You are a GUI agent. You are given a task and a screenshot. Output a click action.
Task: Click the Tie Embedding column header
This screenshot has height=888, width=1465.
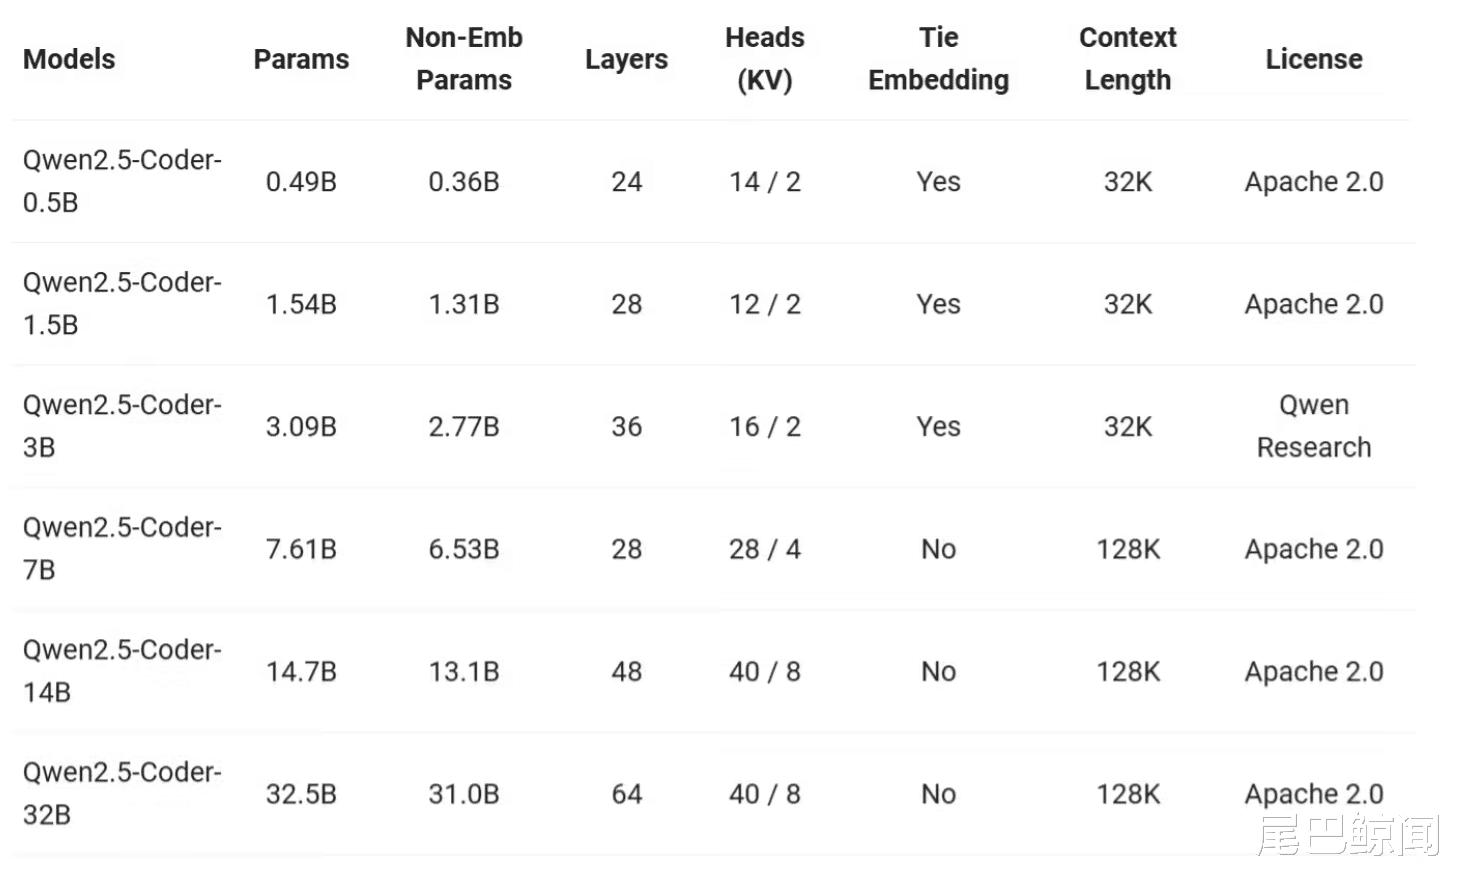coord(938,59)
